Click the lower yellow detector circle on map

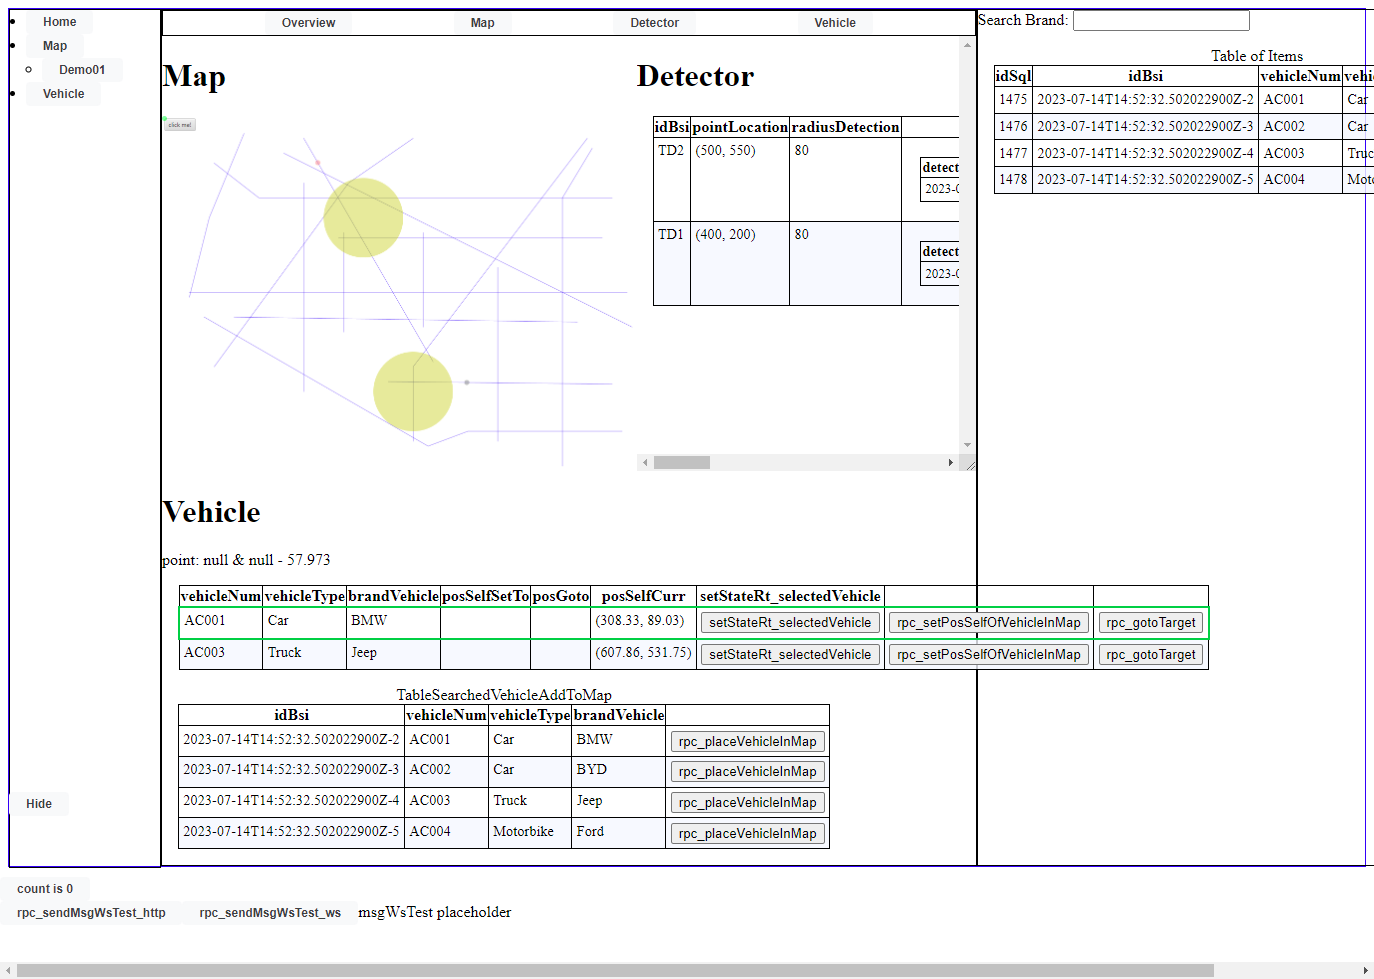click(413, 391)
